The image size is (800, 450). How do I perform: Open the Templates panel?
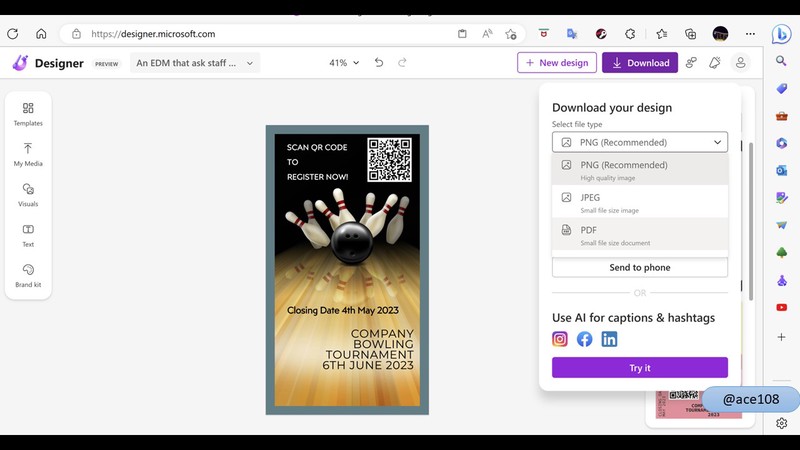(28, 114)
